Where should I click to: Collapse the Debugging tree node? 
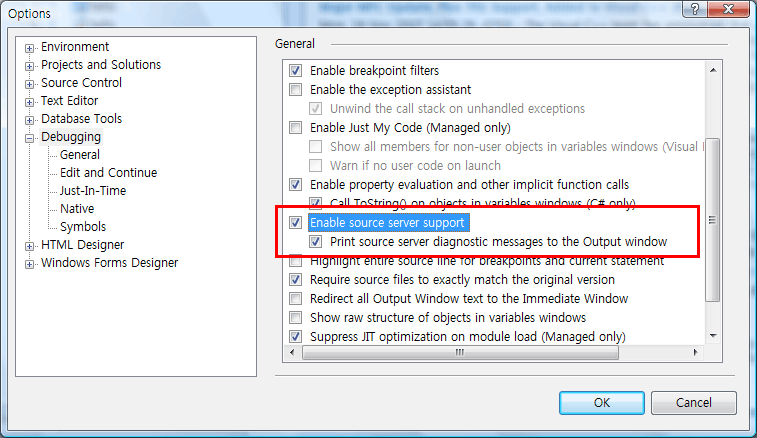pyautogui.click(x=30, y=137)
